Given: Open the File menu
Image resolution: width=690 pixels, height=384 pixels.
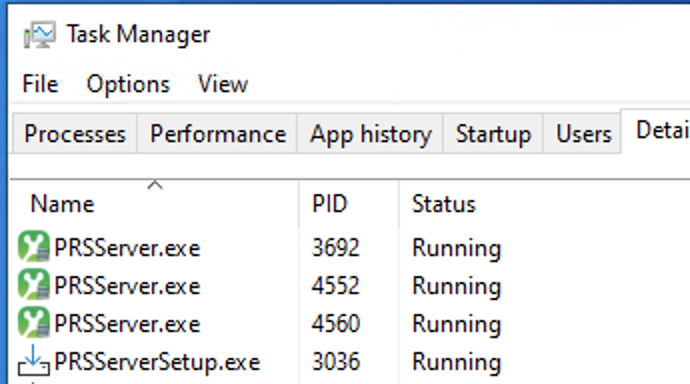Looking at the screenshot, I should 40,84.
